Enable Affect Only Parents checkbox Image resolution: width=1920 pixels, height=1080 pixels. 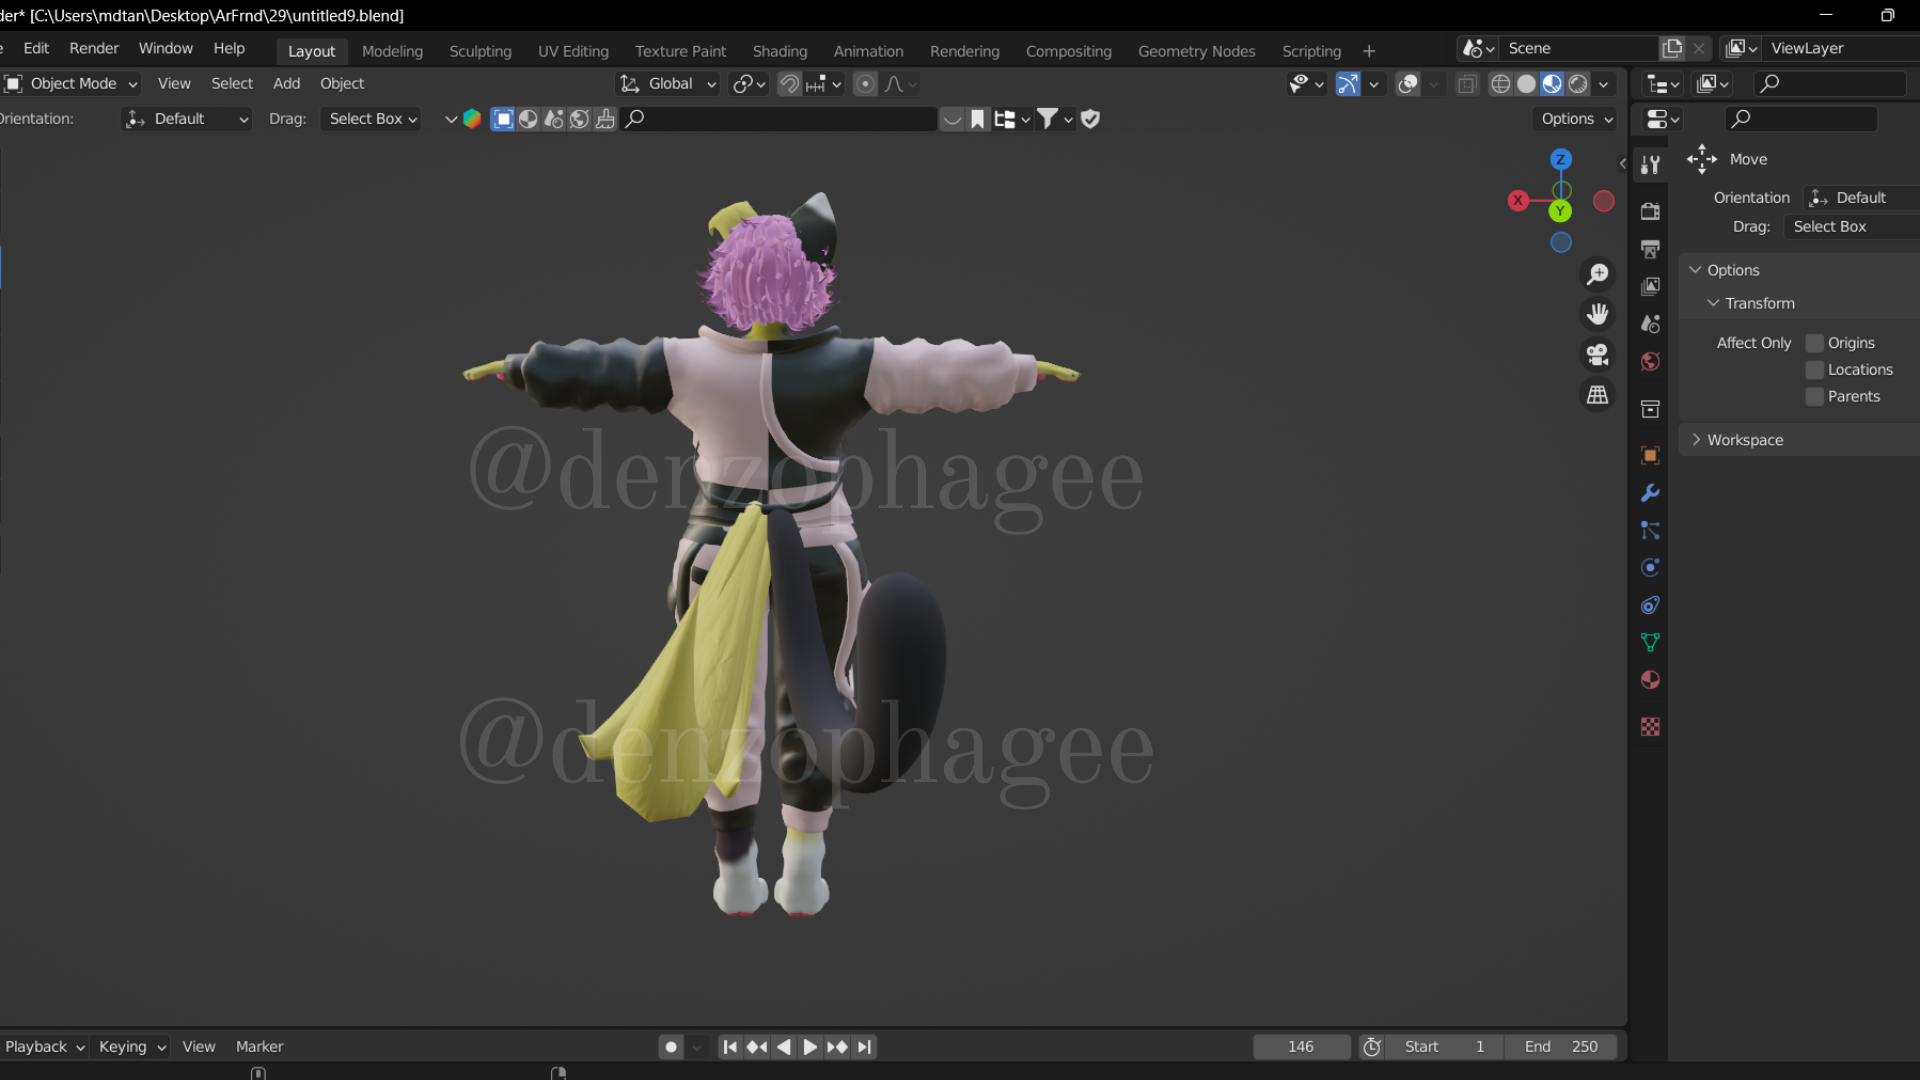[x=1815, y=397]
